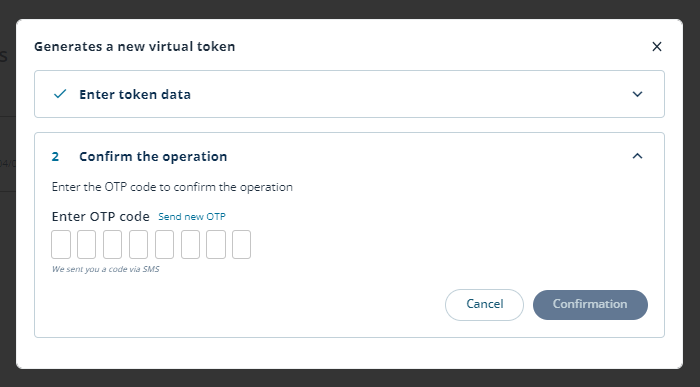Cancel the token generation
Image resolution: width=700 pixels, height=387 pixels.
coord(484,305)
